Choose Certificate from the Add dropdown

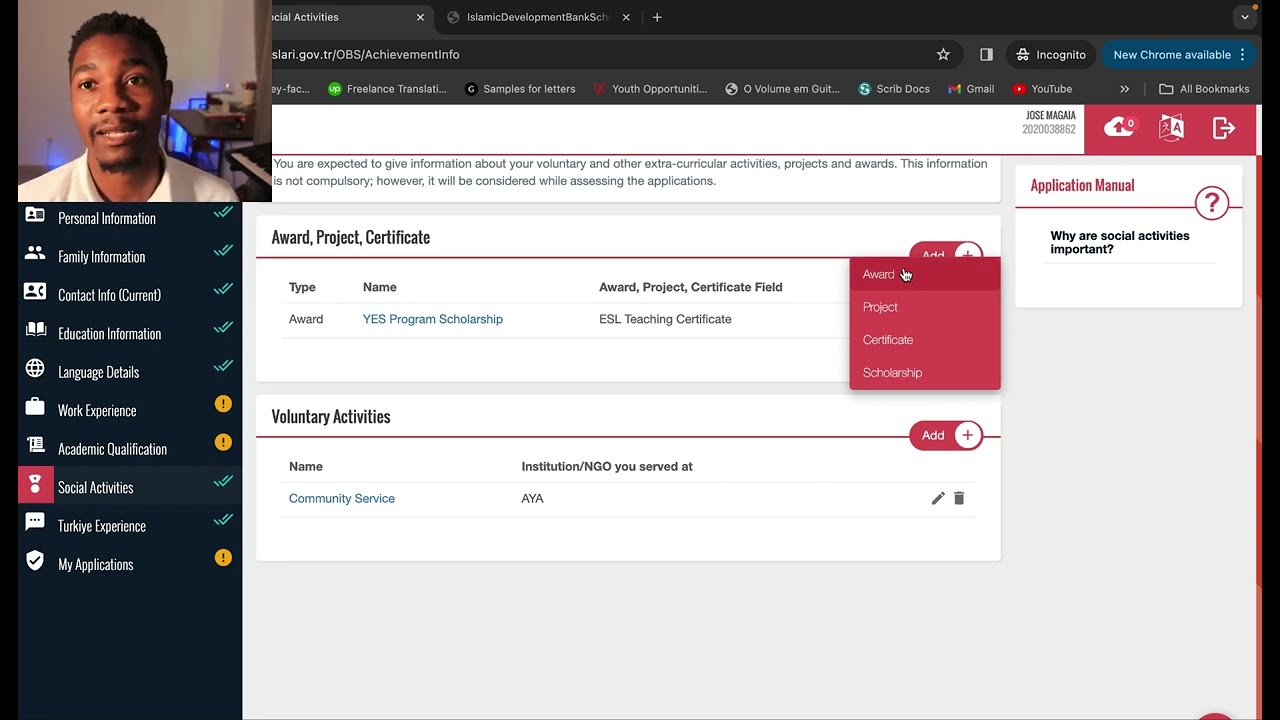click(x=925, y=340)
